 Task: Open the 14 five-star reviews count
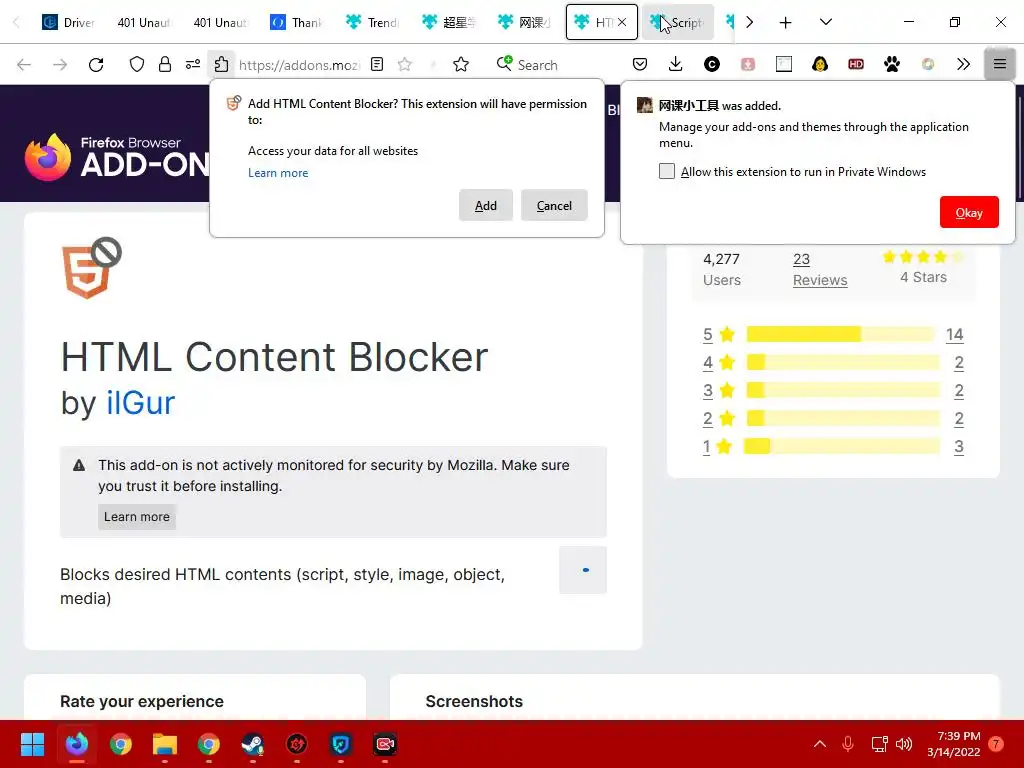(x=955, y=334)
